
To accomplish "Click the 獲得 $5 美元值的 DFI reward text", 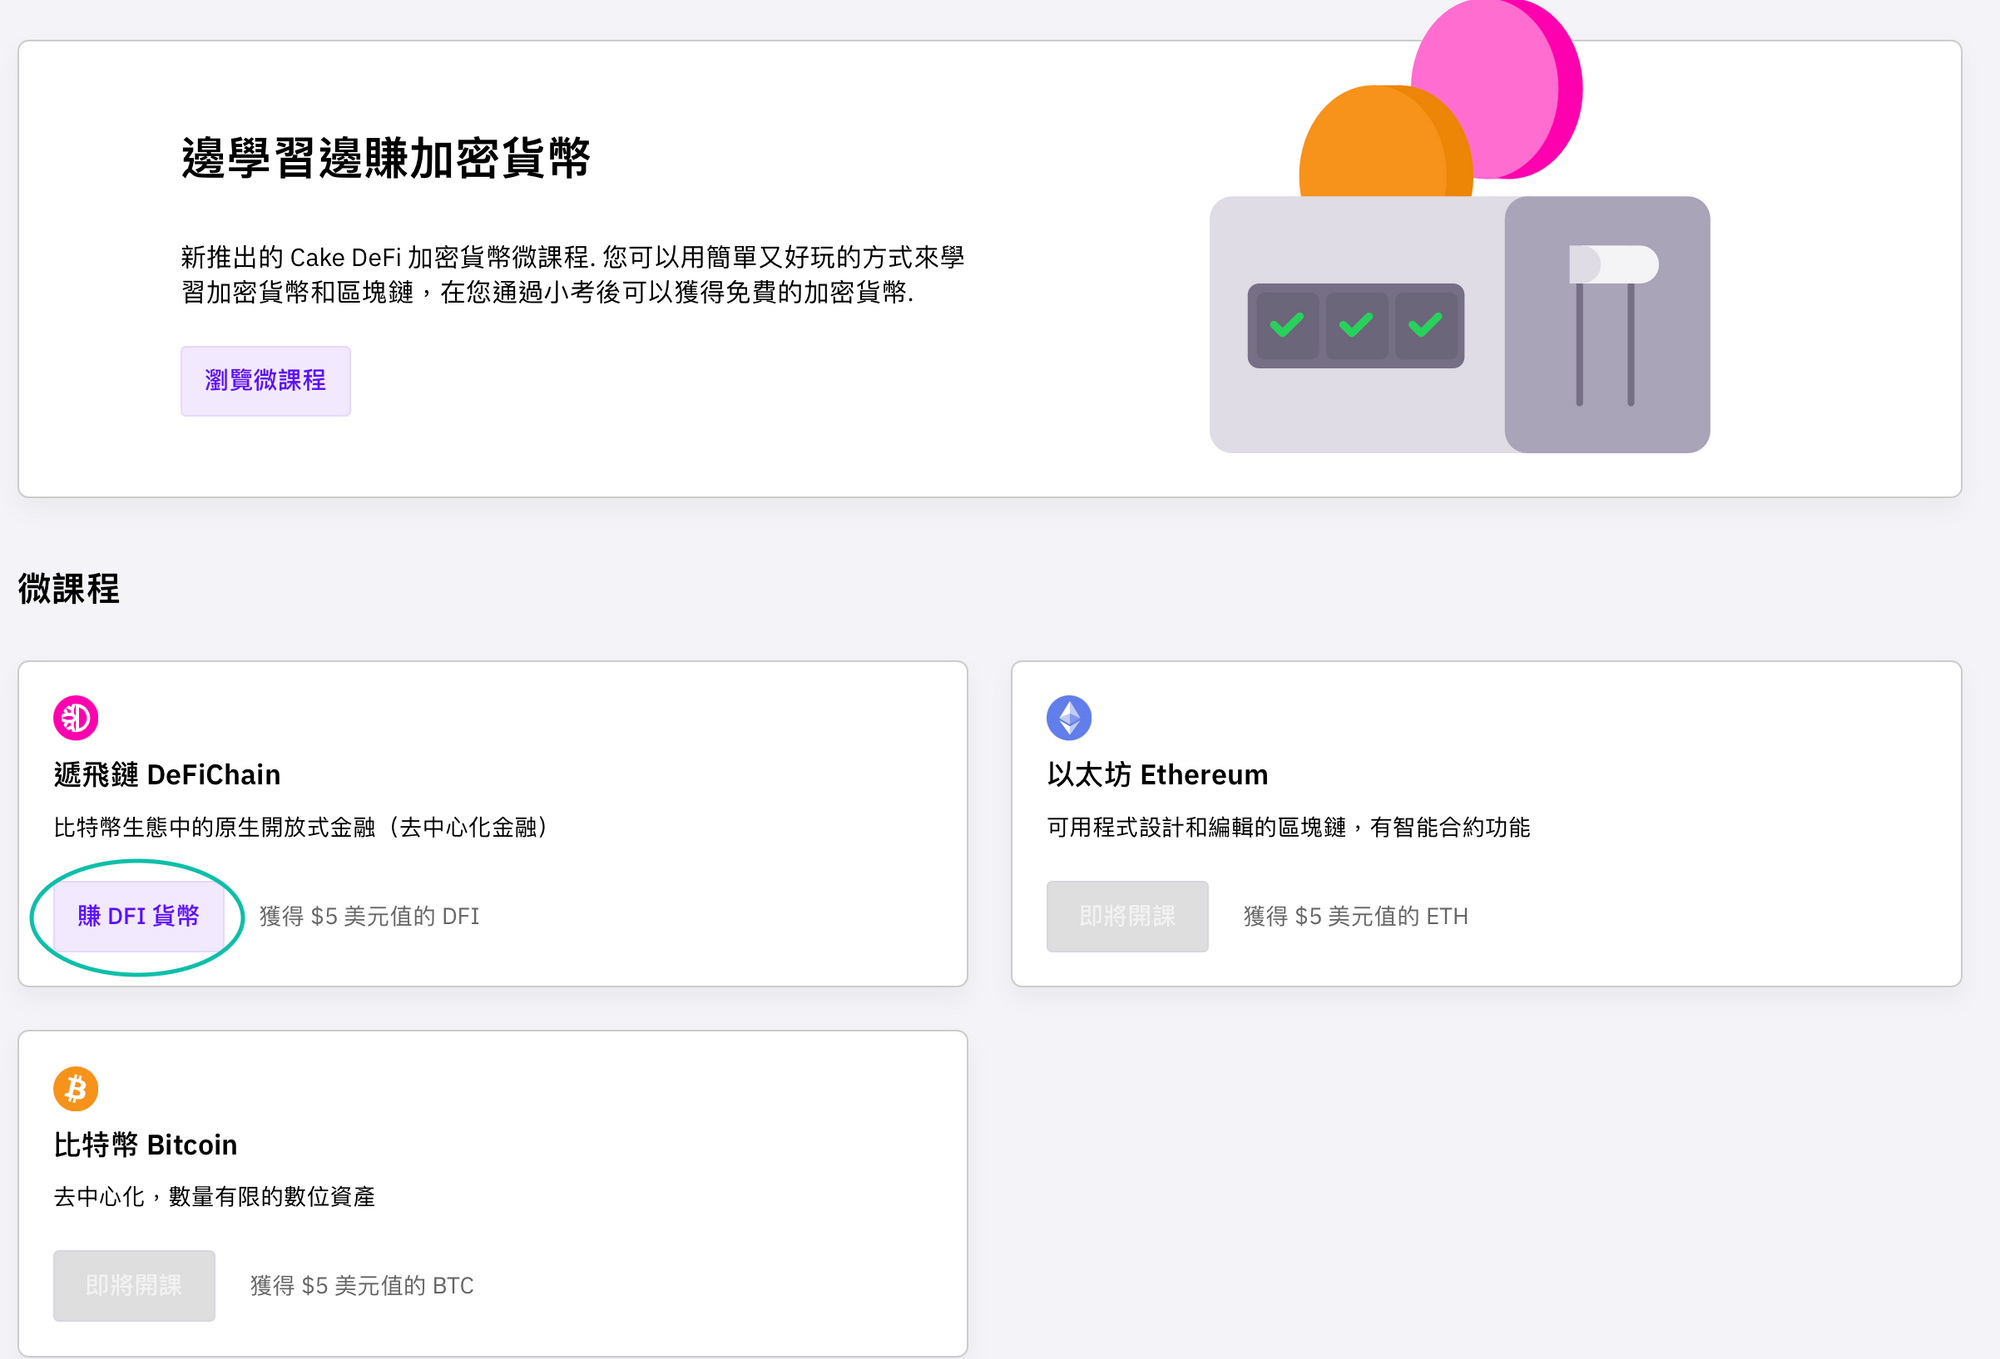I will click(369, 916).
